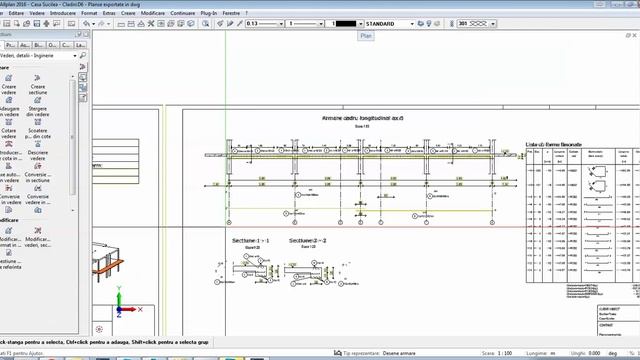Click the Desene armare representation type
Viewport: 640px width, 360px height.
399,353
